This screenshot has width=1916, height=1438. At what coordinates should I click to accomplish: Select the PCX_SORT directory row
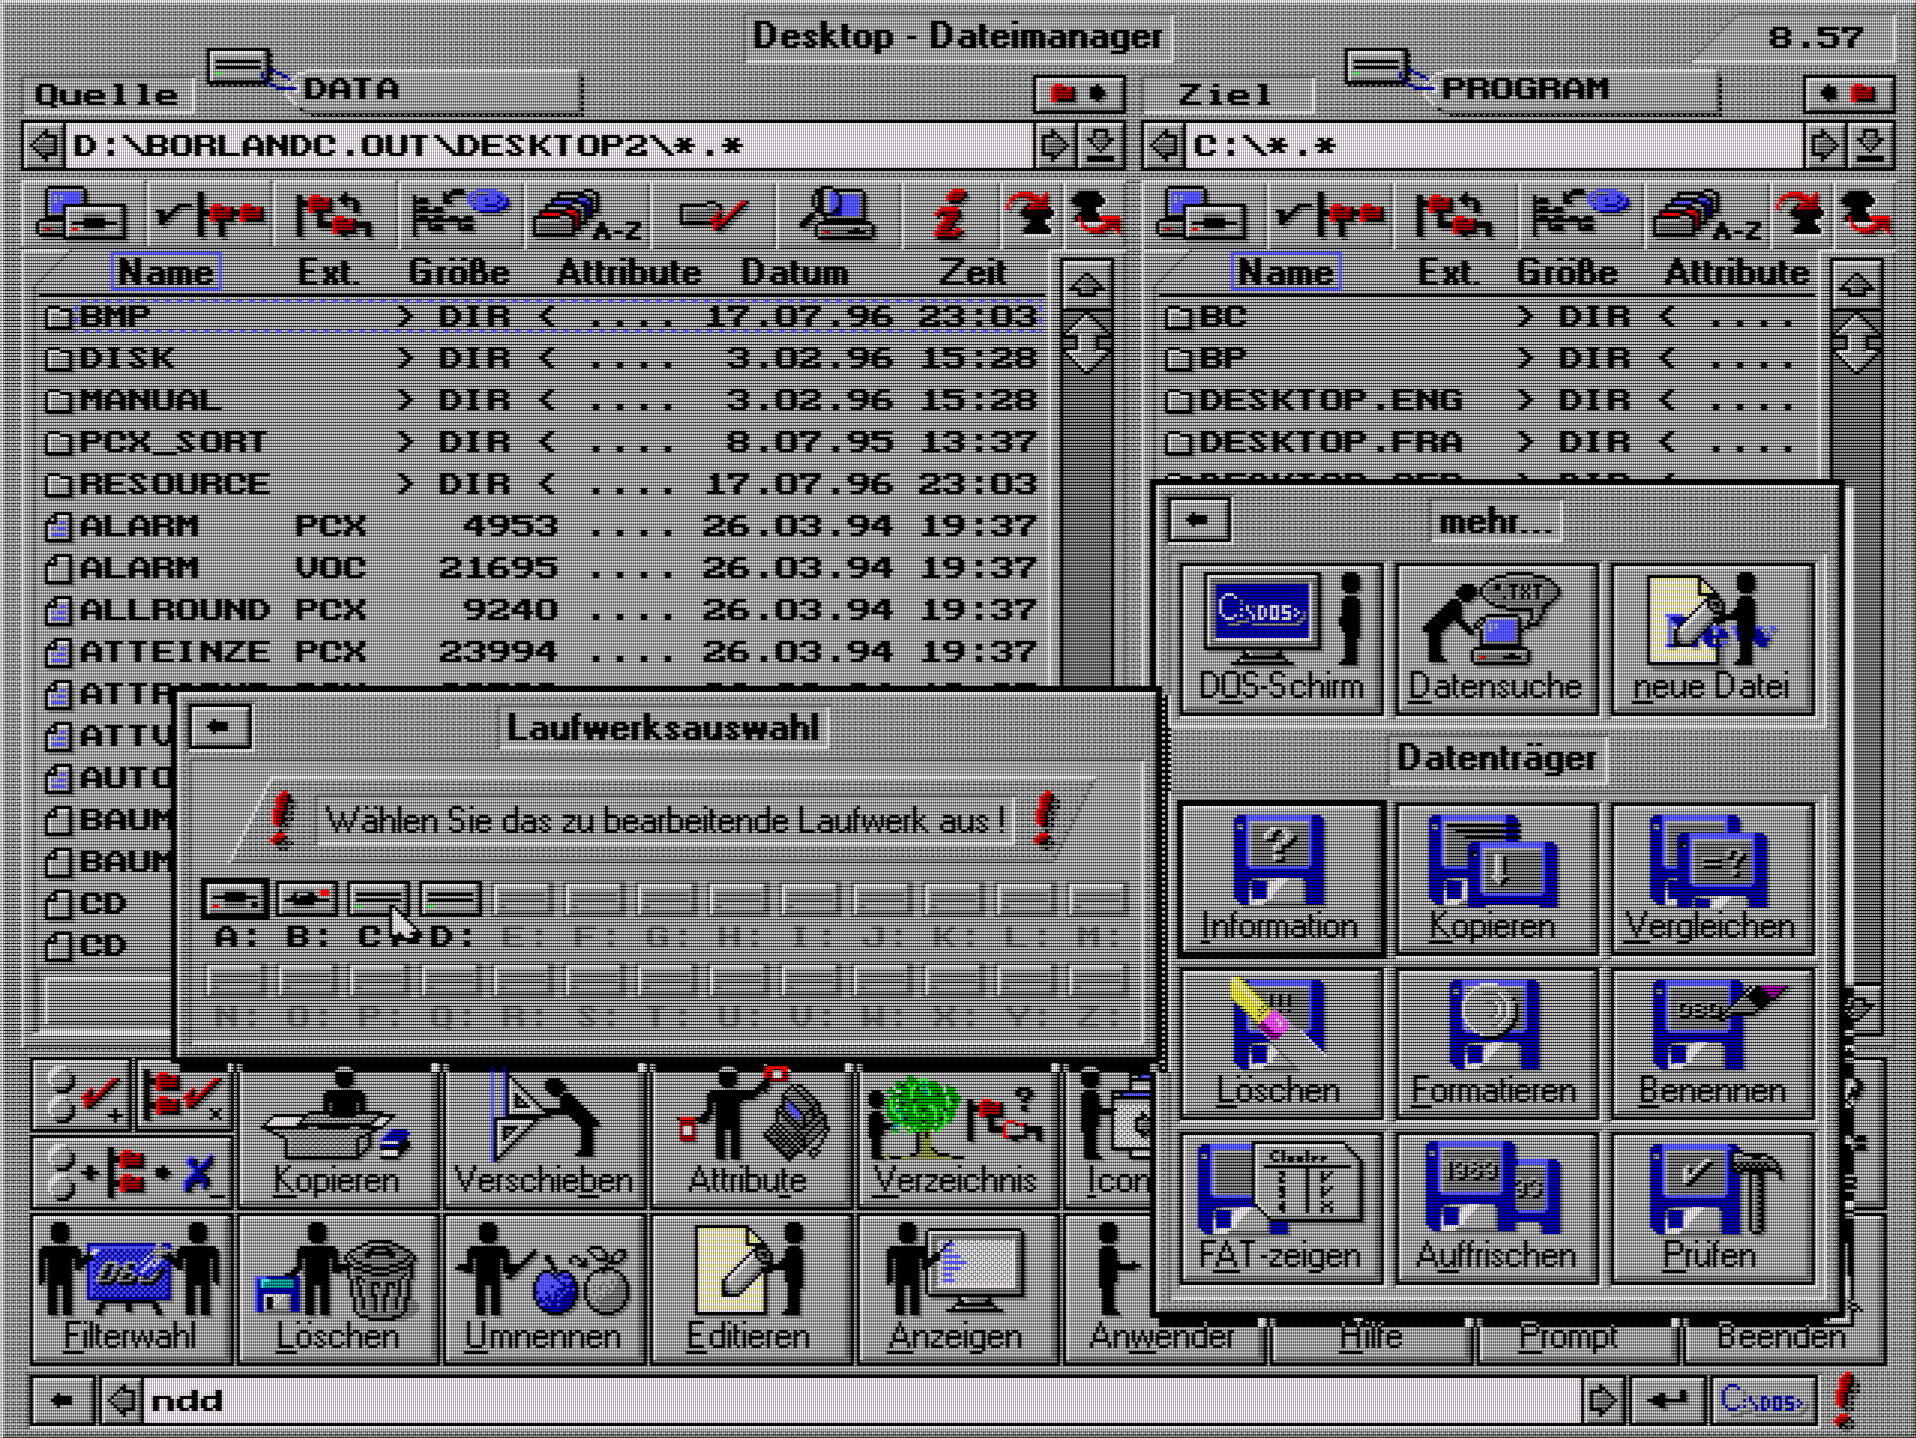pos(541,442)
